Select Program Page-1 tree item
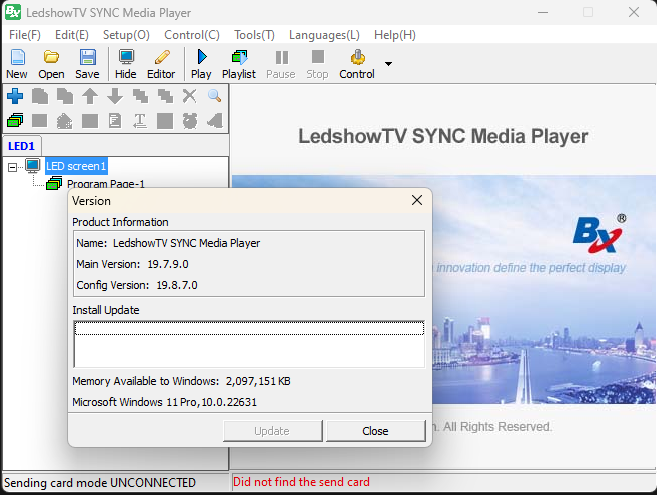The height and width of the screenshot is (495, 657). 106,184
